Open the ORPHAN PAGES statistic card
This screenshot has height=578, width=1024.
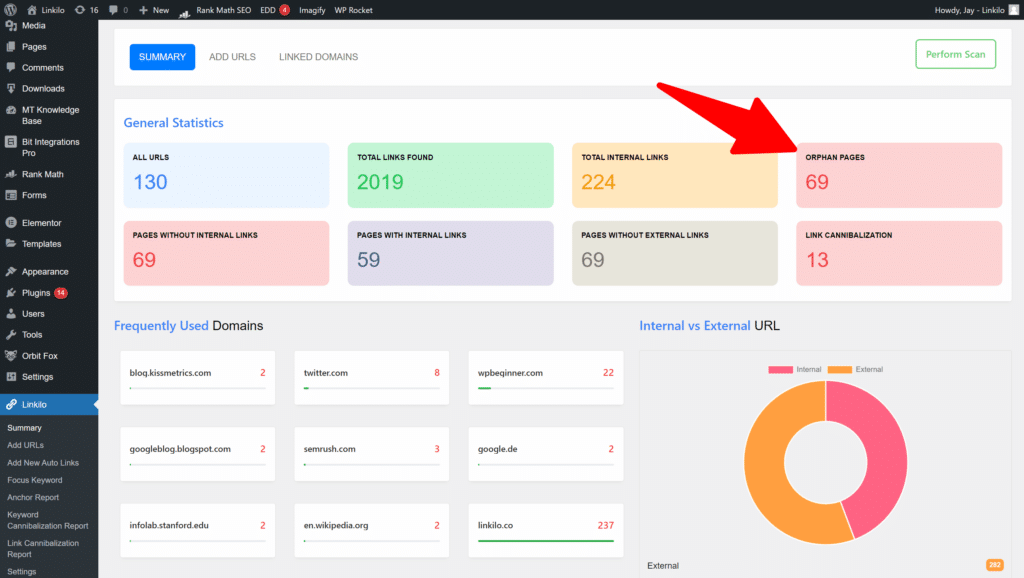899,175
